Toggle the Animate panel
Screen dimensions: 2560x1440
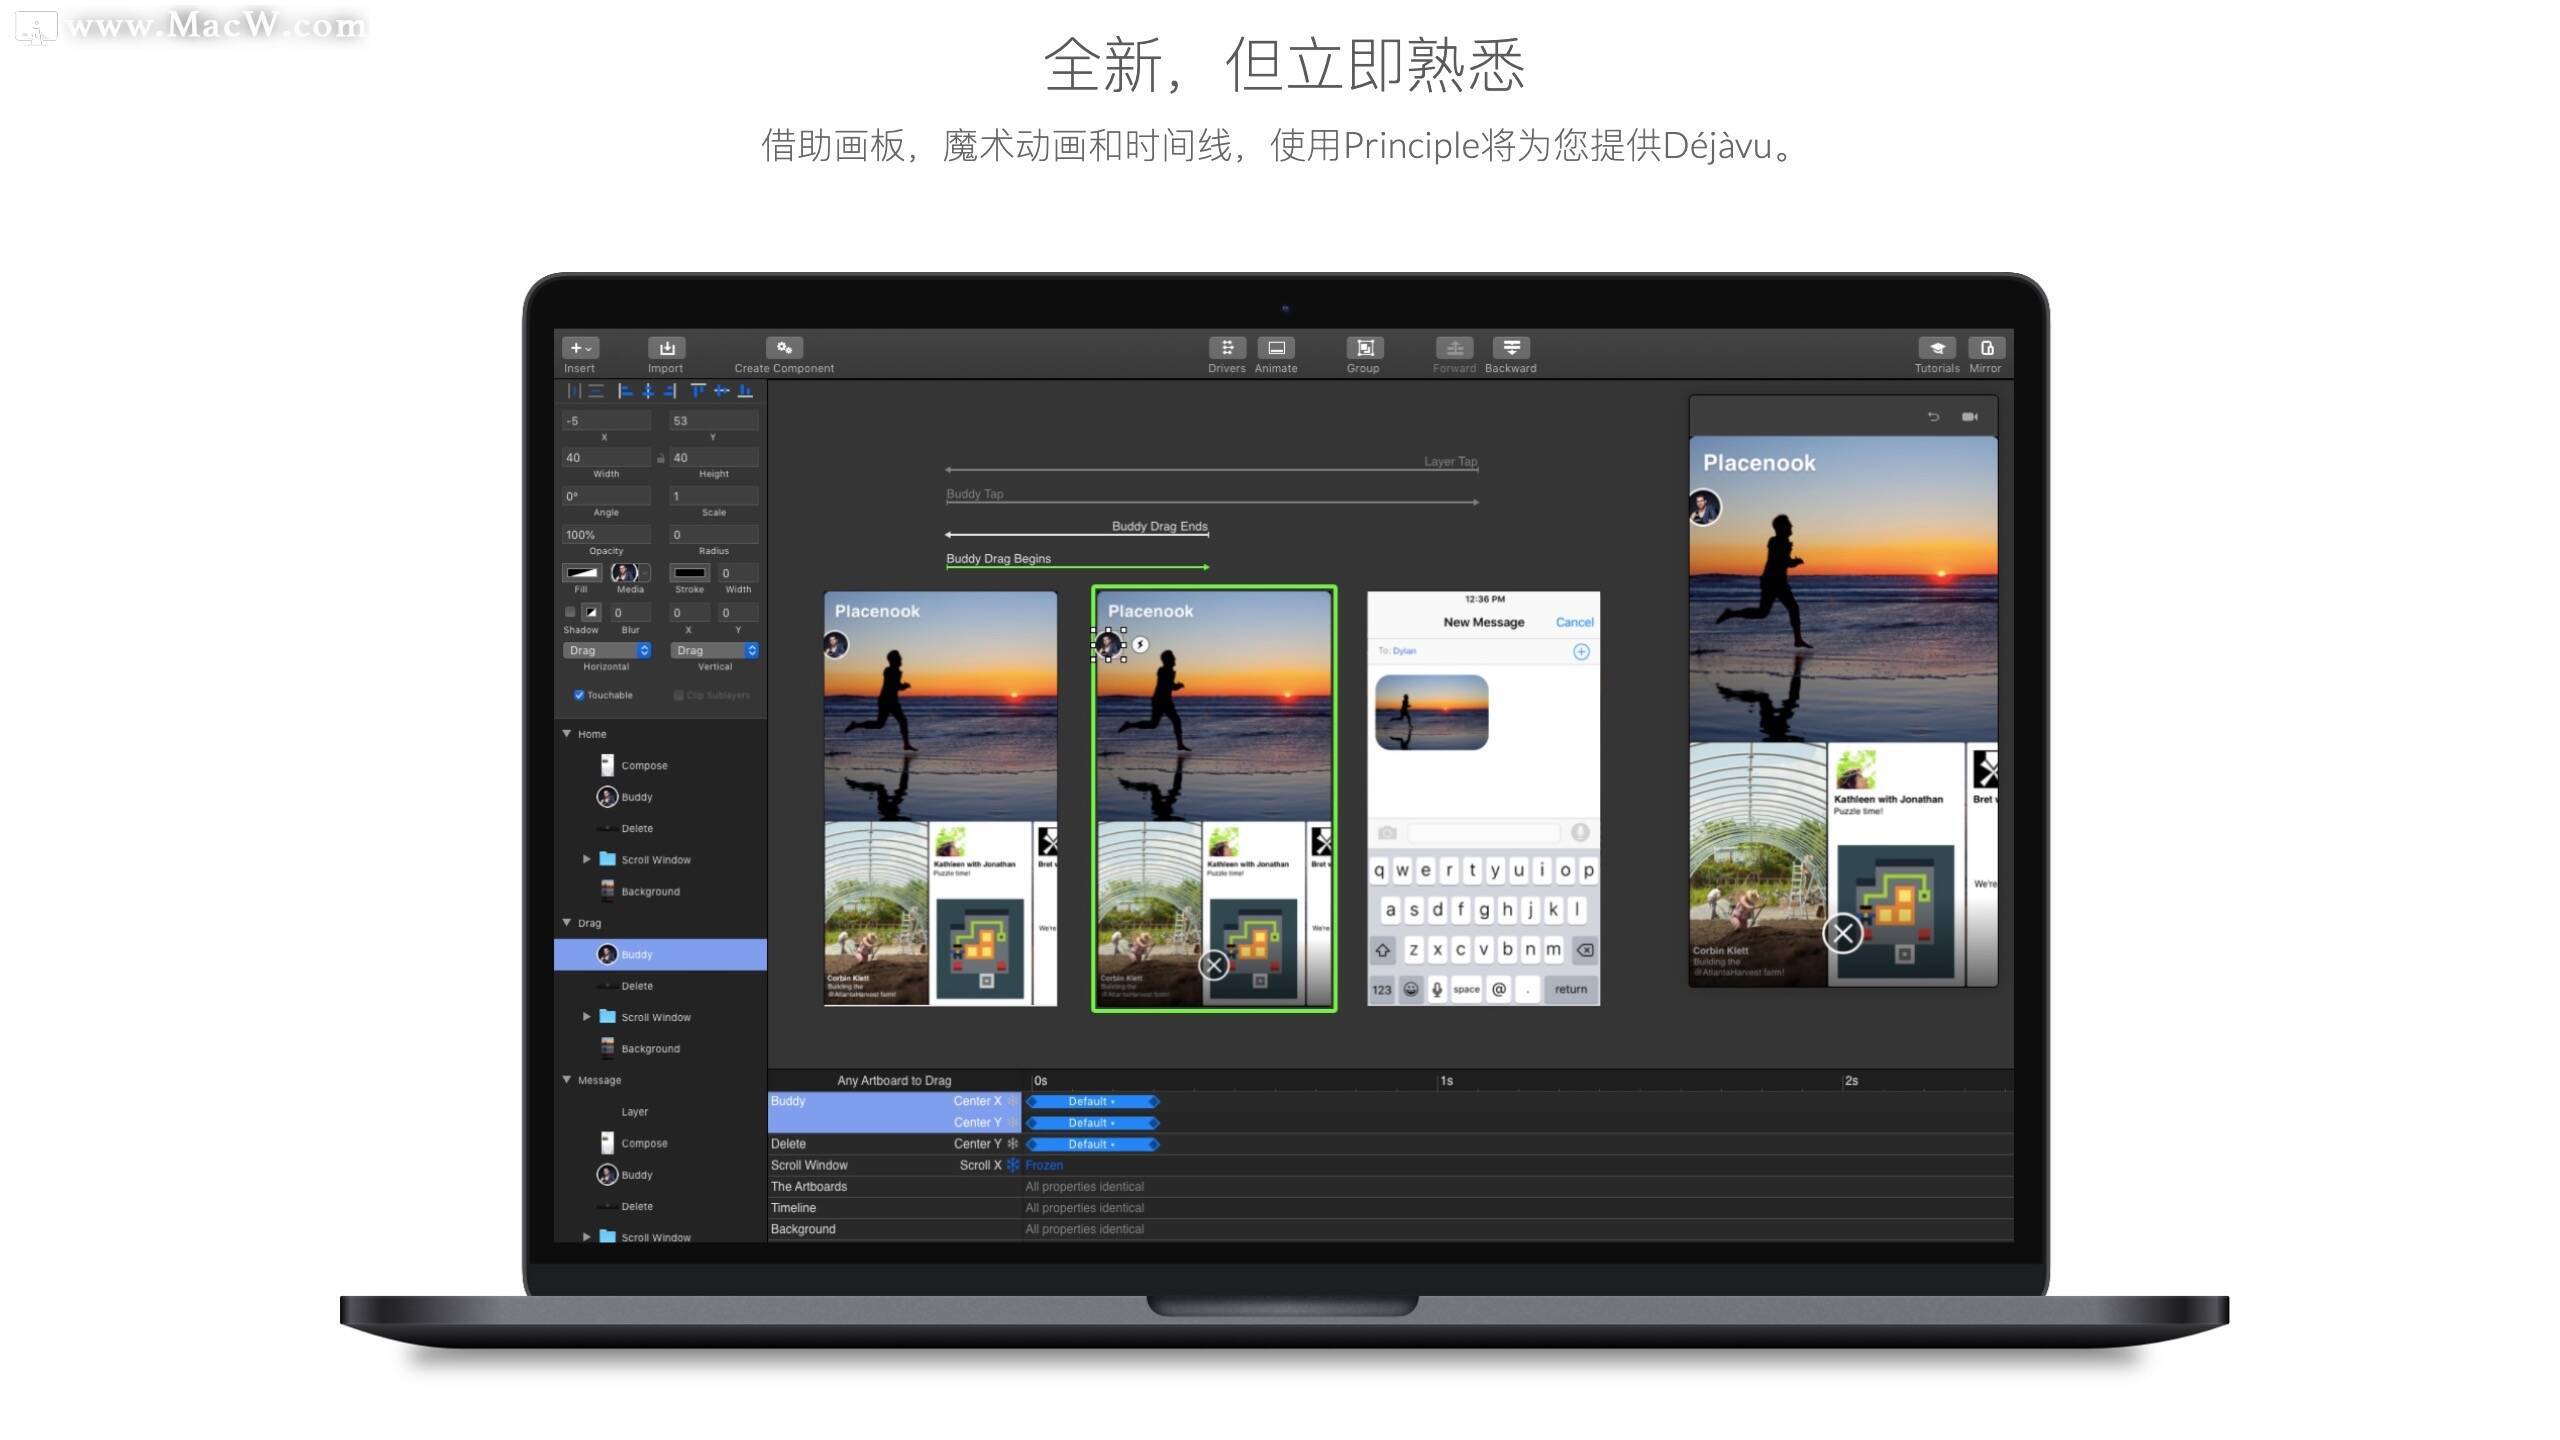(x=1276, y=348)
